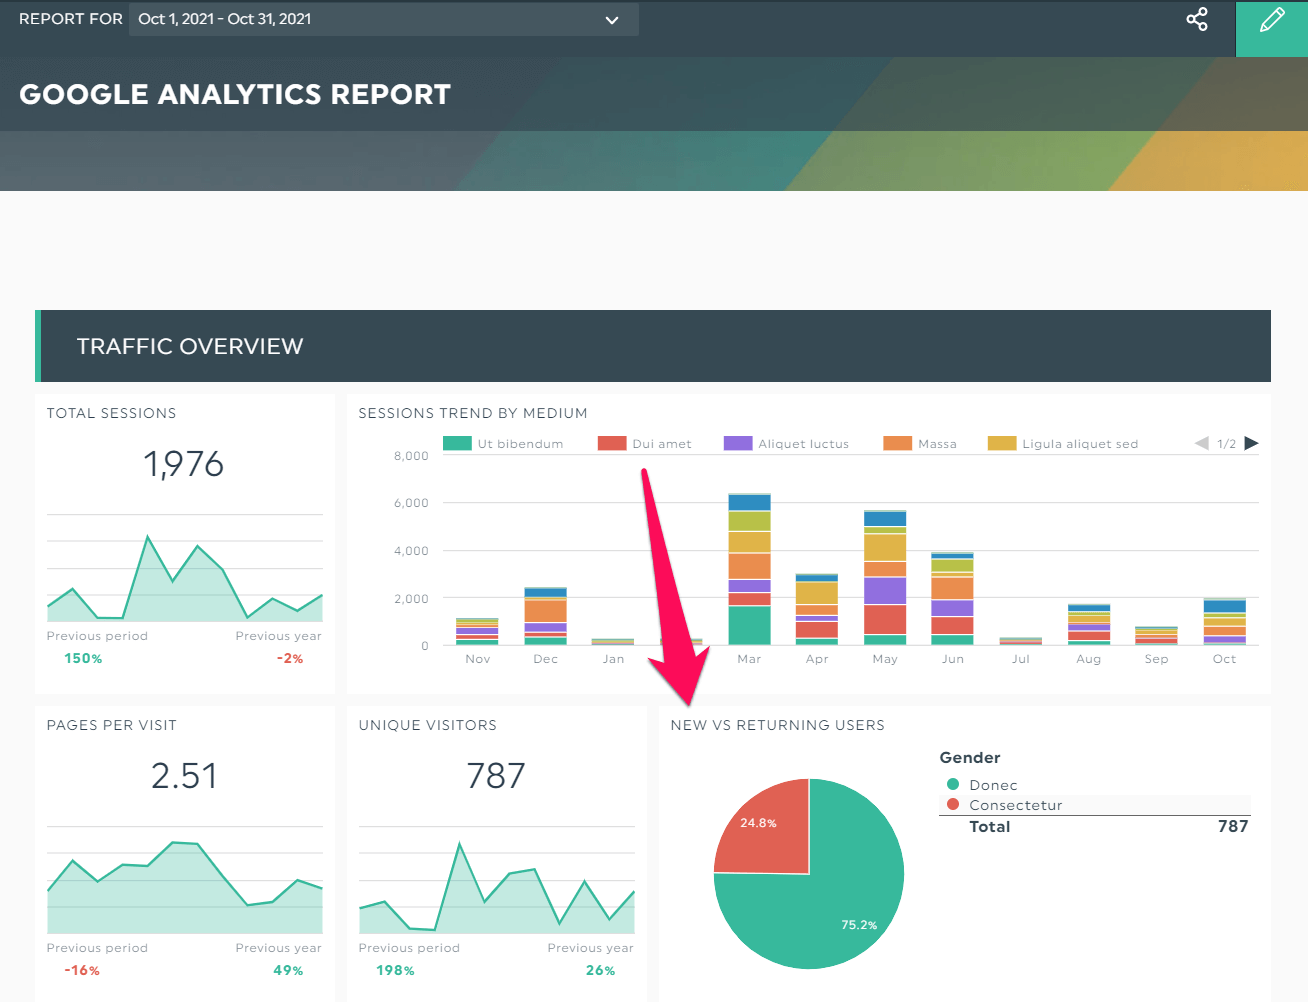Select the Consectetur gender legend dot
Screen dimensions: 1308x1002
953,804
